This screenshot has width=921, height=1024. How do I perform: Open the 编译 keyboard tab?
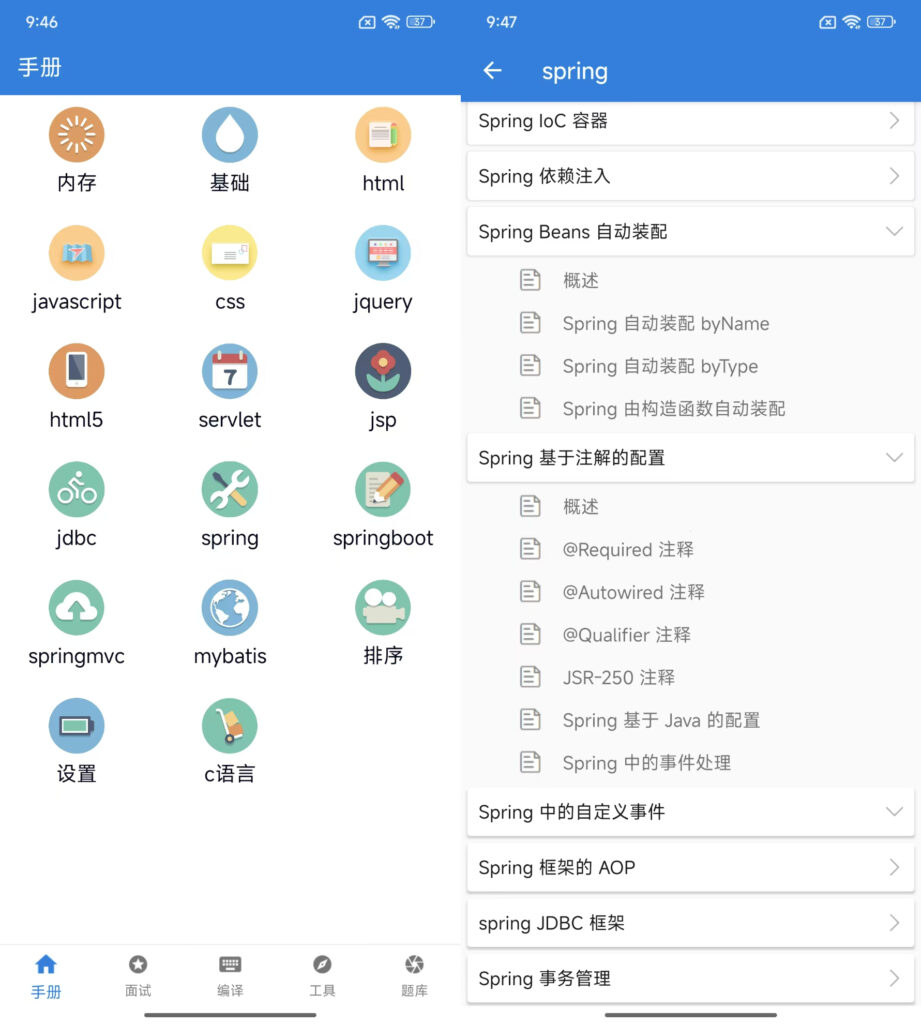(x=230, y=976)
